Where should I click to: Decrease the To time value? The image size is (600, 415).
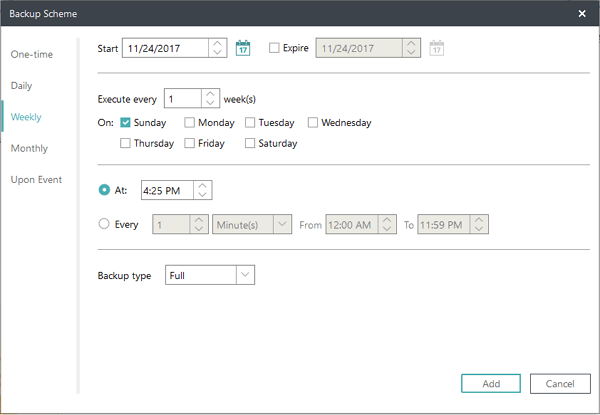coord(479,228)
